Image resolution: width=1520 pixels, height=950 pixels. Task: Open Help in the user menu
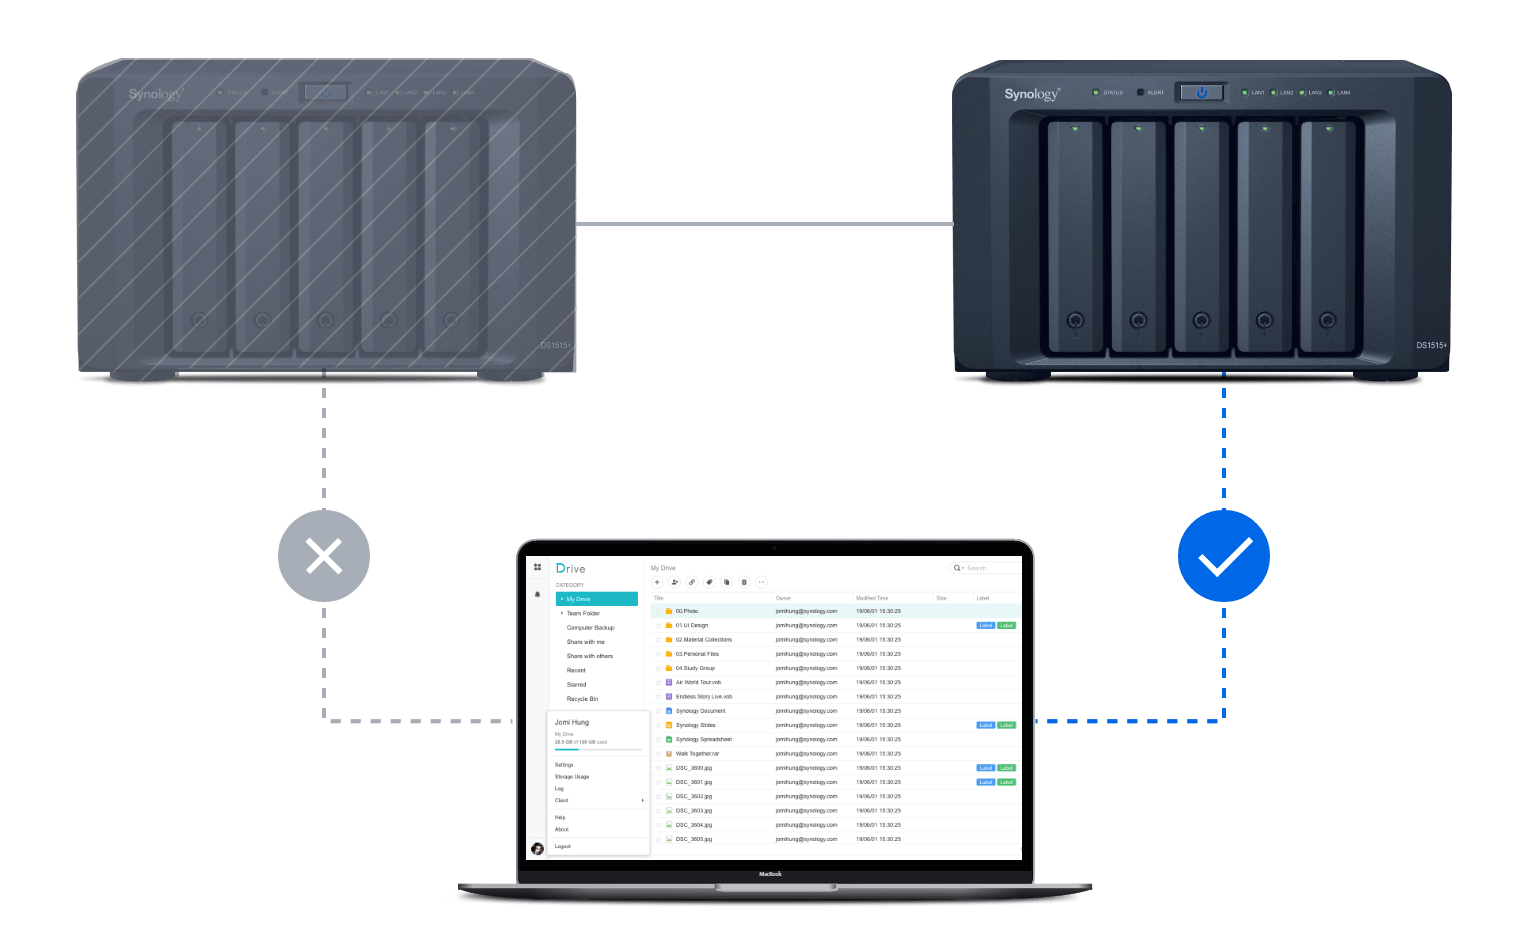(x=560, y=817)
